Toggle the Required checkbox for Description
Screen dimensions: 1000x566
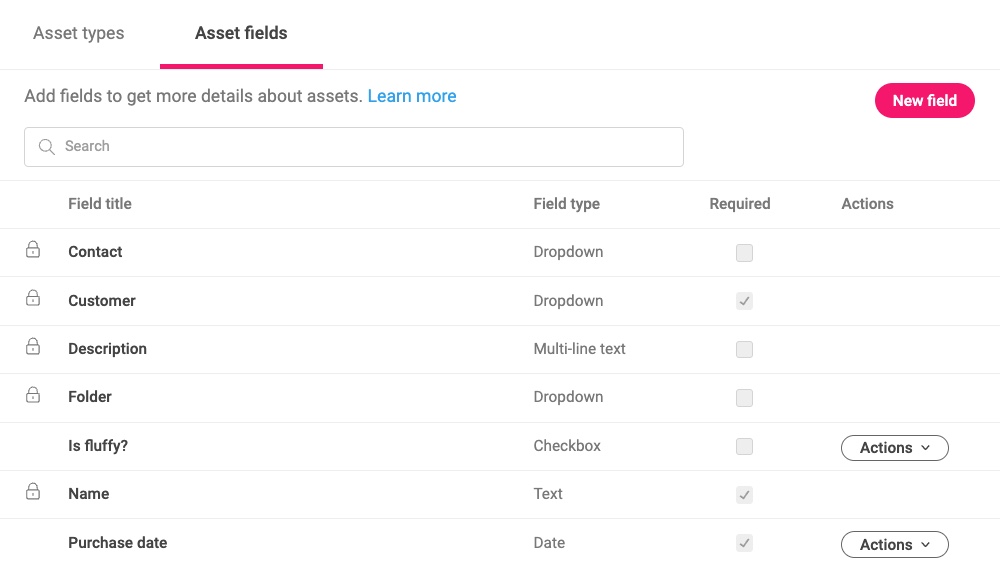click(x=744, y=350)
